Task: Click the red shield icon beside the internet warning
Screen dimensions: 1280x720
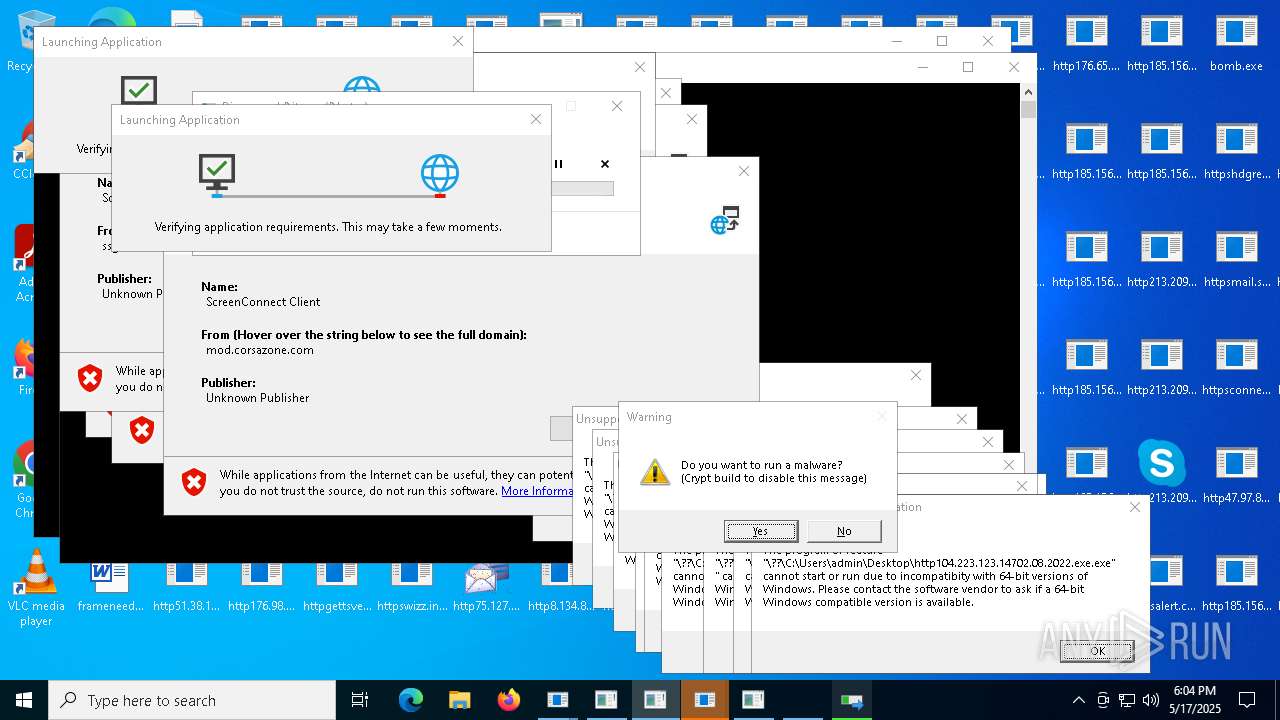Action: click(x=194, y=483)
